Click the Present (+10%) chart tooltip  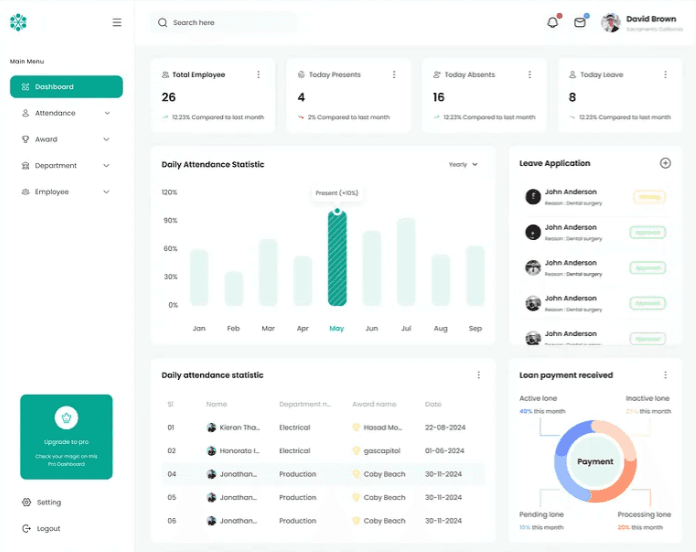click(337, 193)
